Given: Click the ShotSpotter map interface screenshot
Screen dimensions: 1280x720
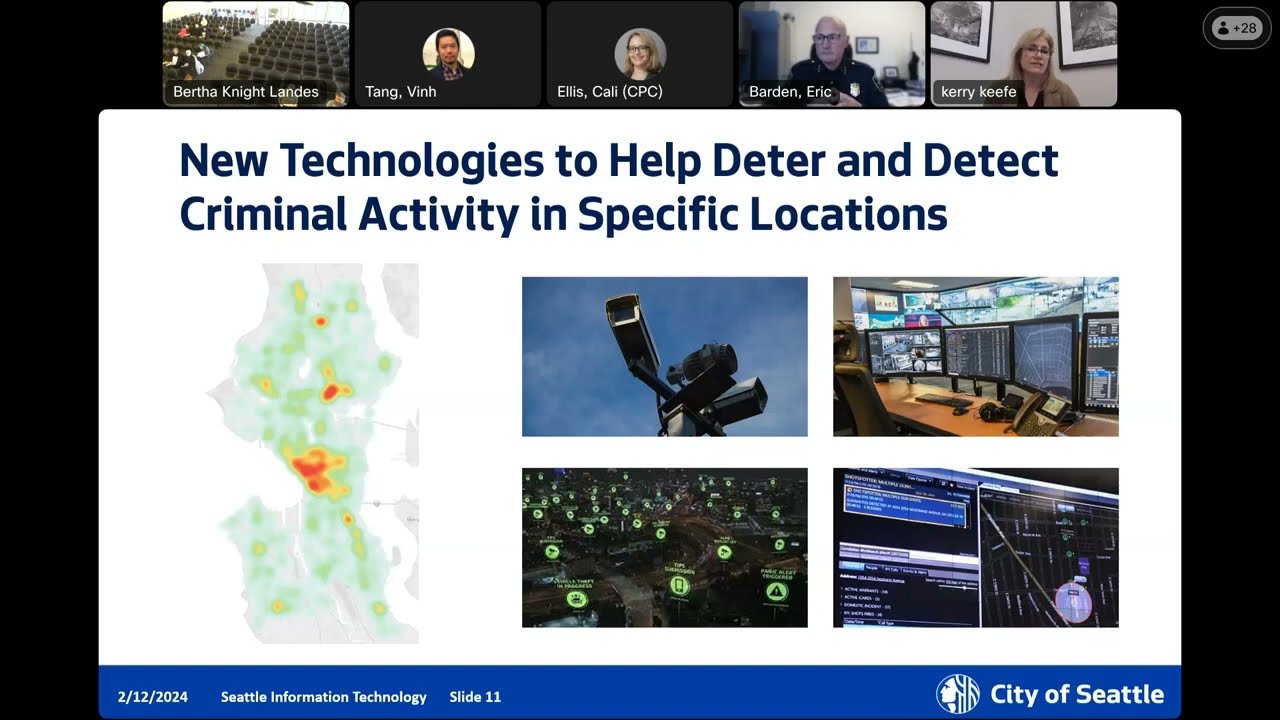Looking at the screenshot, I should click(x=976, y=548).
